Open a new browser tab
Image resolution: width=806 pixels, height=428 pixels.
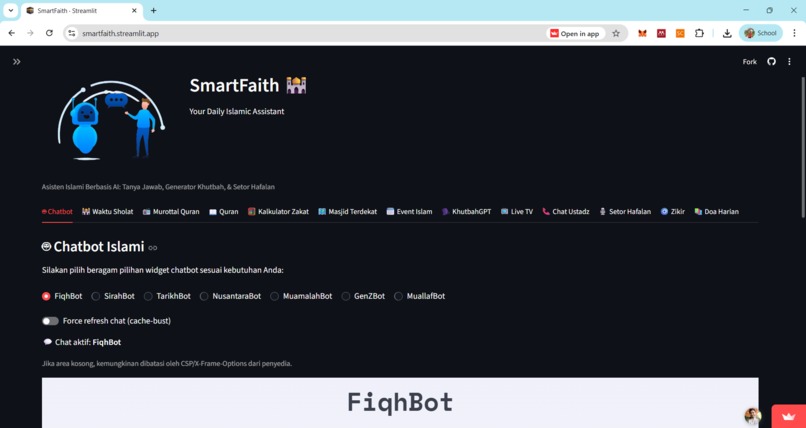coord(153,10)
